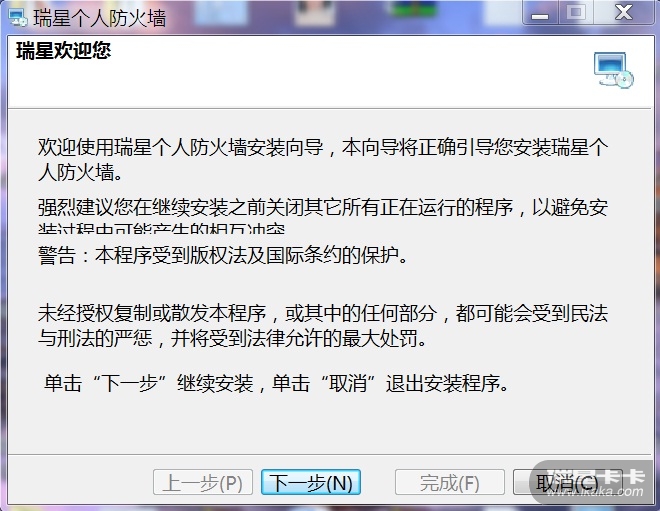660x511 pixels.
Task: Click the computer and CD installer icon
Action: pos(614,70)
